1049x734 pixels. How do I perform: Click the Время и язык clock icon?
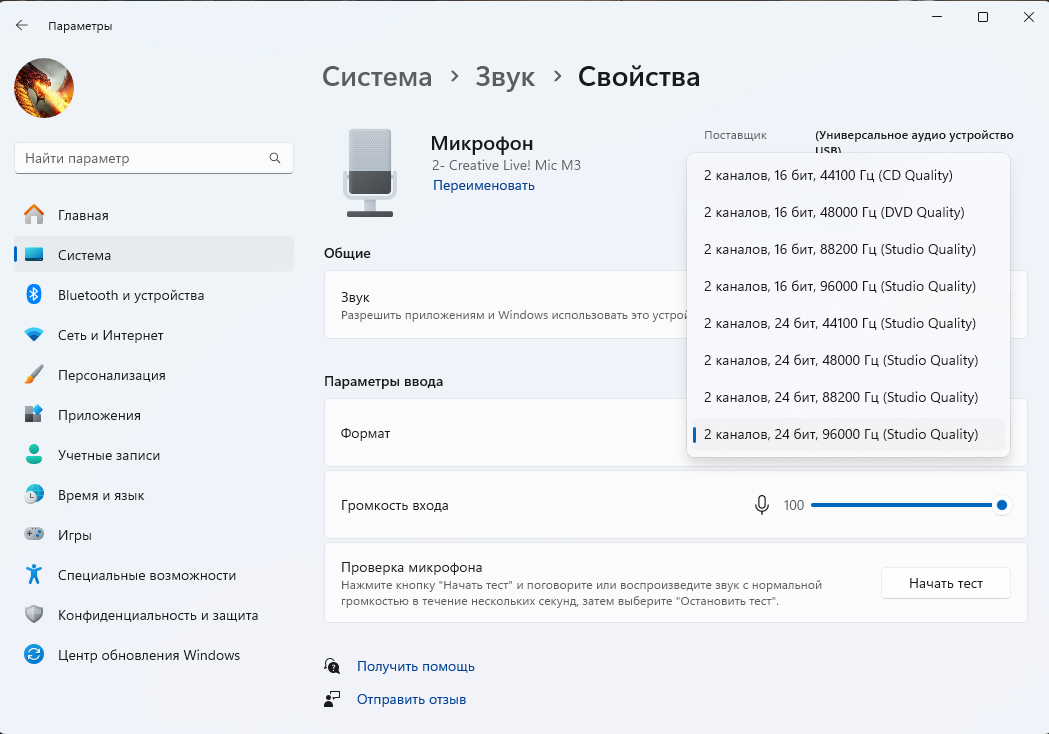(33, 494)
